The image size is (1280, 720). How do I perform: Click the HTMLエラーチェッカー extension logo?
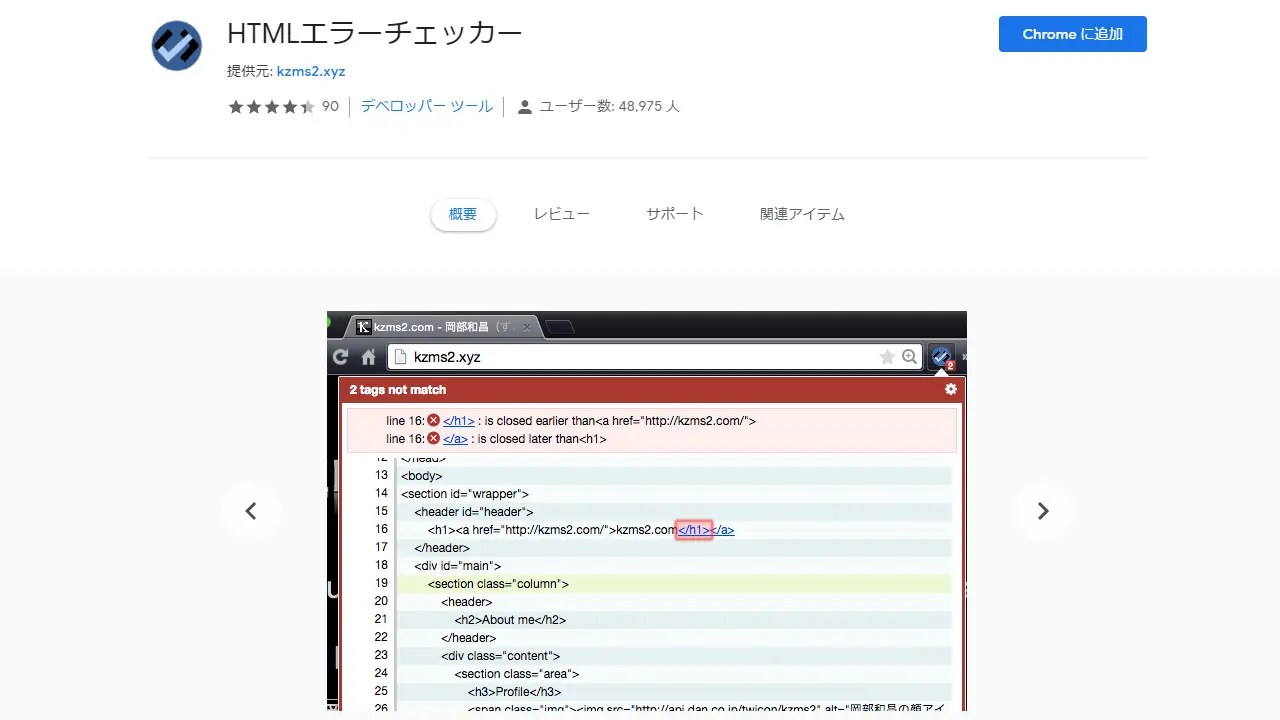pyautogui.click(x=176, y=45)
